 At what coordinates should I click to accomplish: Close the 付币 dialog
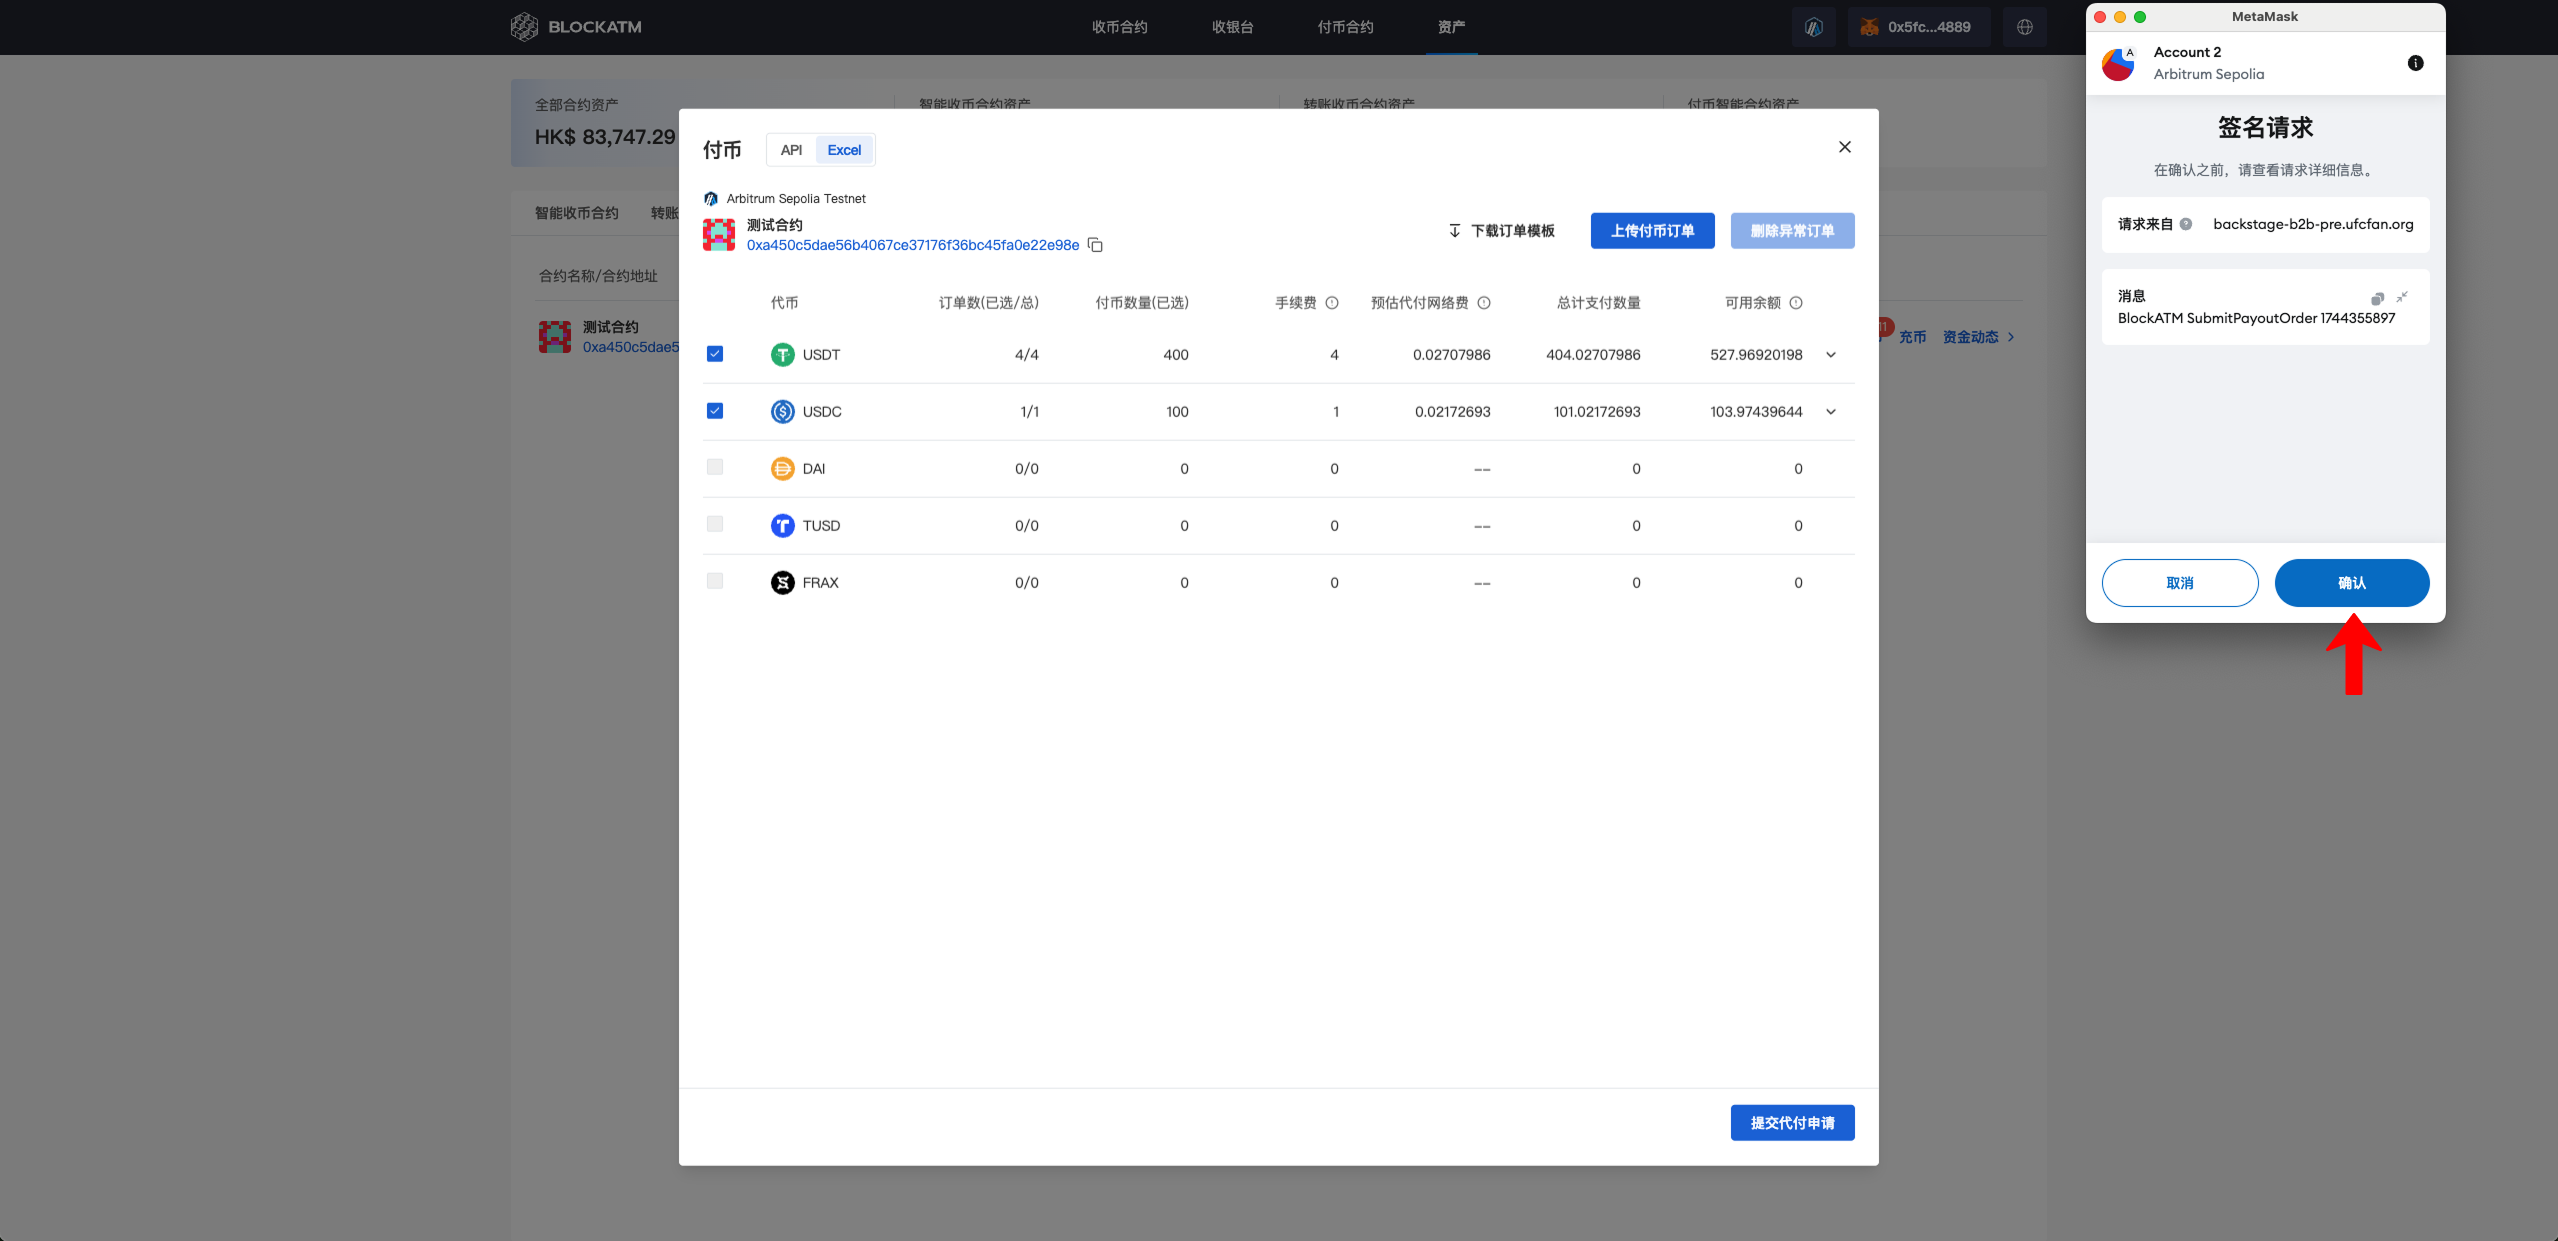click(1845, 147)
